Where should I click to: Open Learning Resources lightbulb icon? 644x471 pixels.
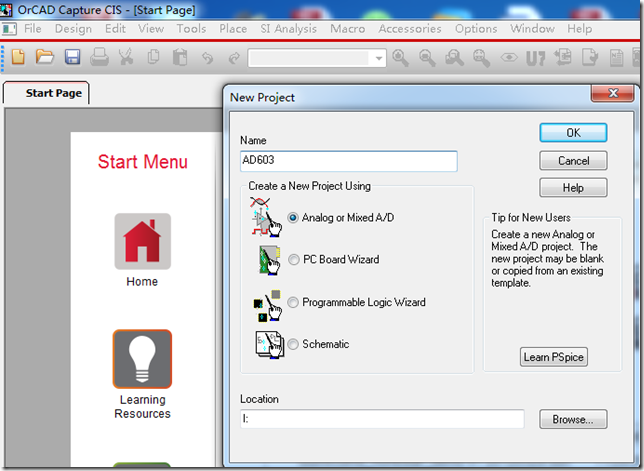[x=142, y=359]
